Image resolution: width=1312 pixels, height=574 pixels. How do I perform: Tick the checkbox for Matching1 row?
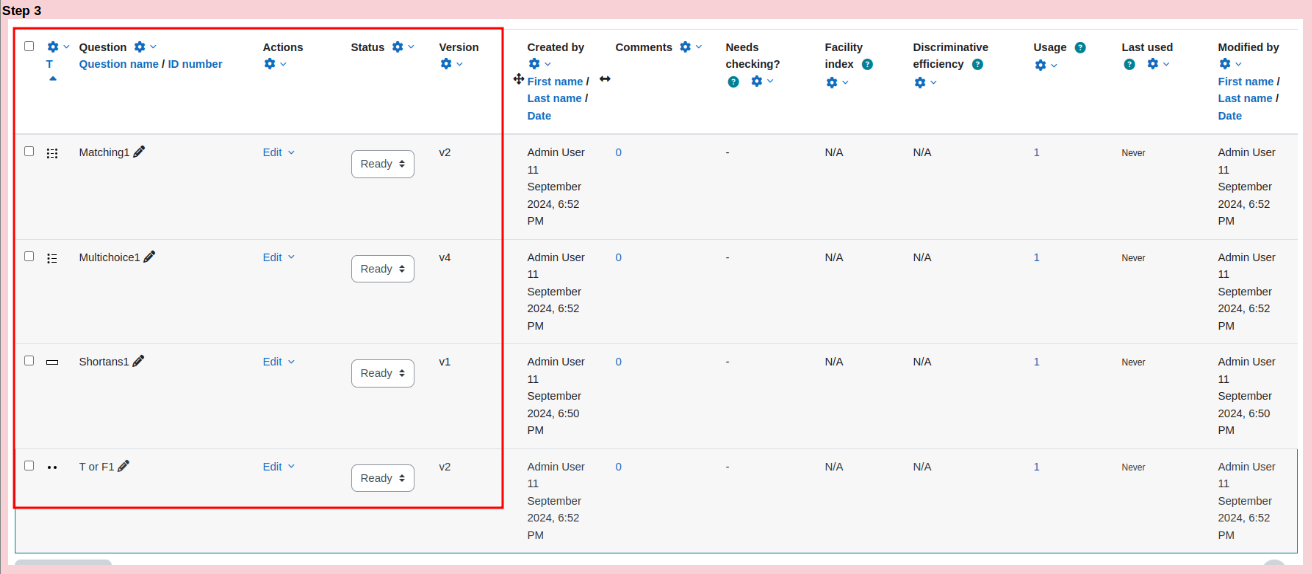click(x=29, y=151)
